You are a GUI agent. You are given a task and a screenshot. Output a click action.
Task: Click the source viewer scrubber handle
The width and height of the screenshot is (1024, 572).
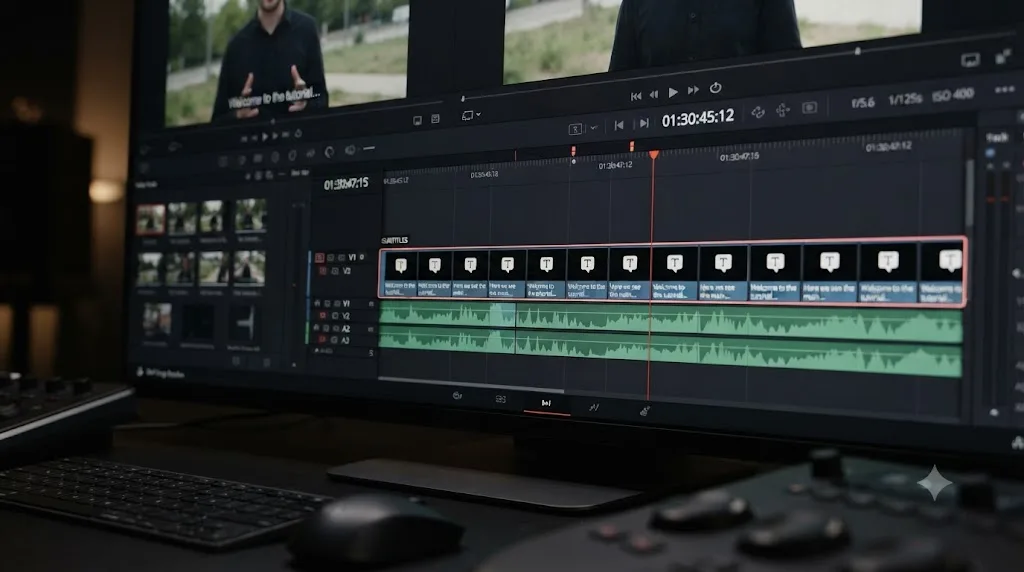tap(272, 121)
